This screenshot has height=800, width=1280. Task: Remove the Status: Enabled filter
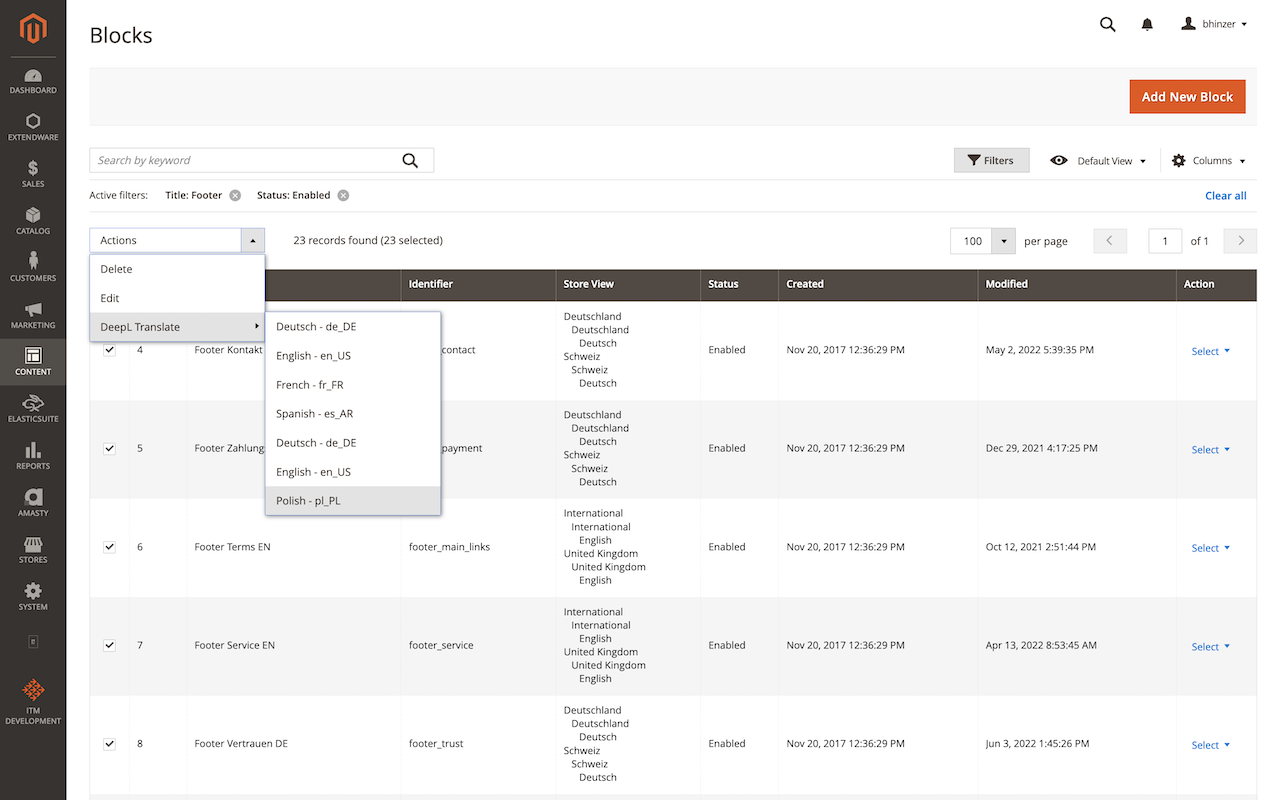[343, 196]
